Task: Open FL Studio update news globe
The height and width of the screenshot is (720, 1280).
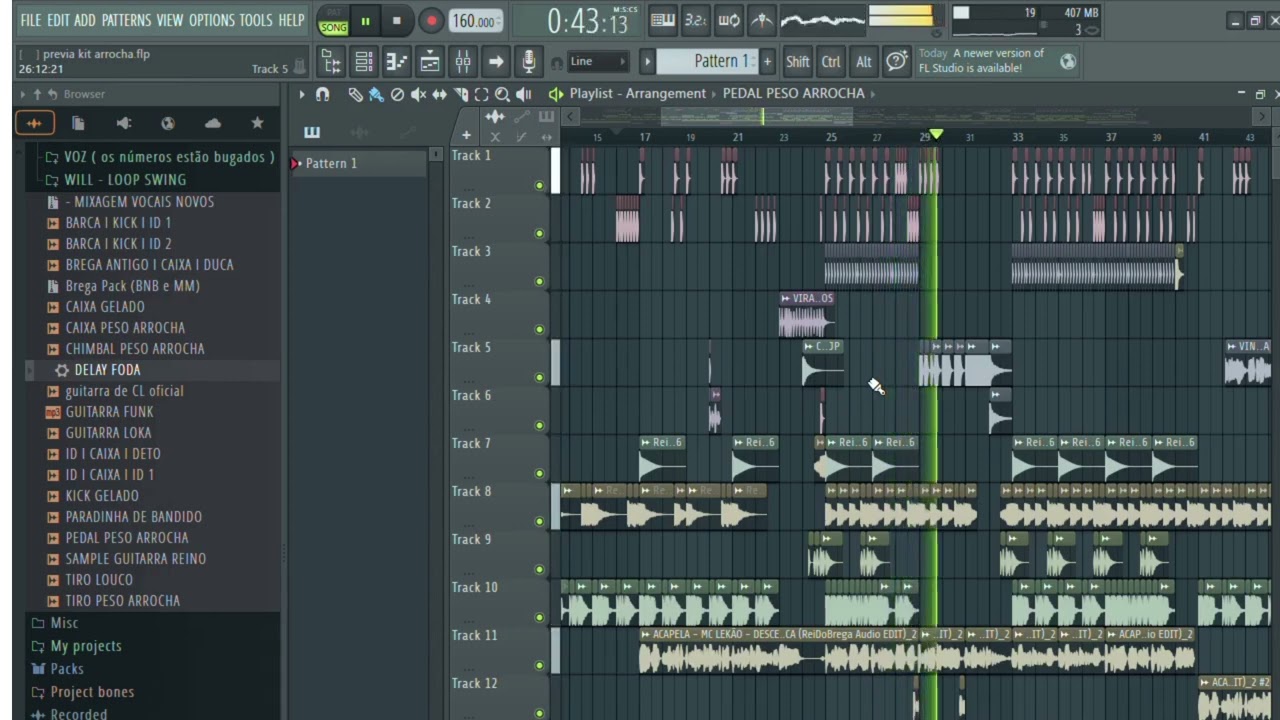Action: point(1068,62)
